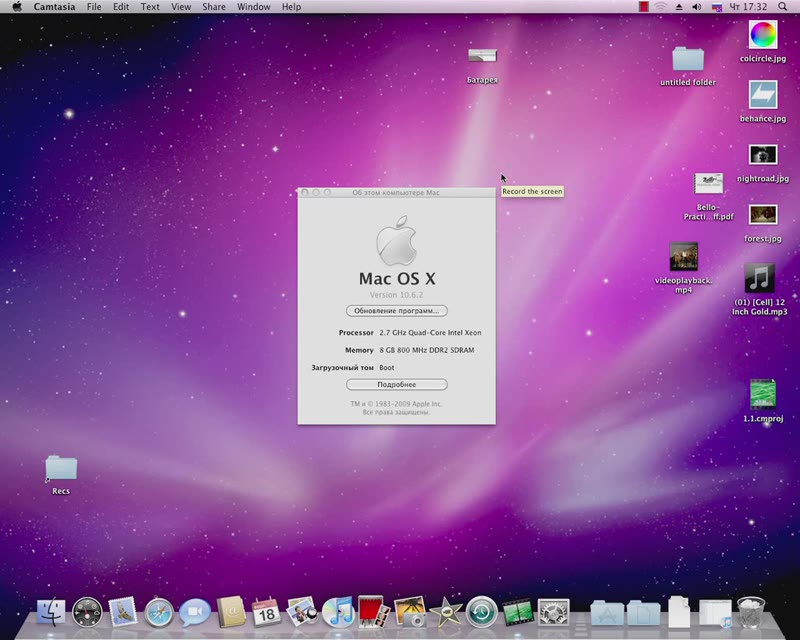Viewport: 800px width, 640px height.
Task: Click the Version 10.6.2 text
Action: pos(396,295)
